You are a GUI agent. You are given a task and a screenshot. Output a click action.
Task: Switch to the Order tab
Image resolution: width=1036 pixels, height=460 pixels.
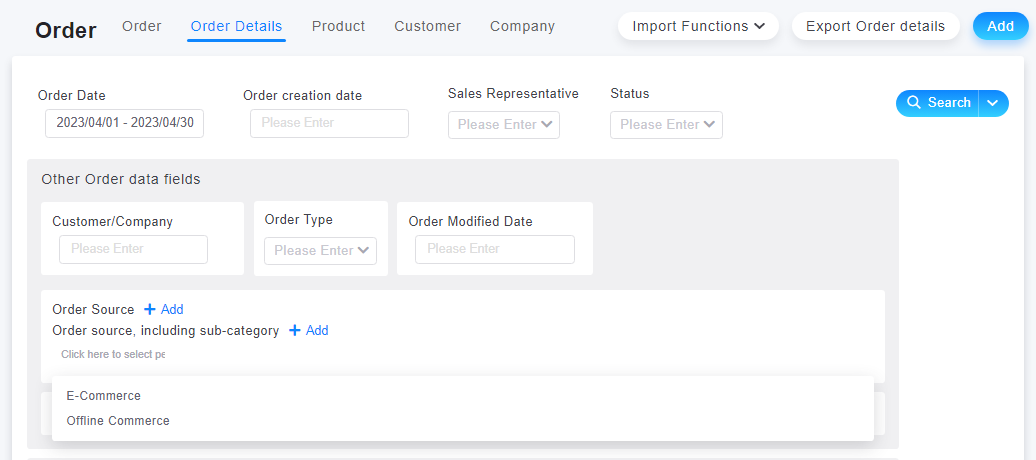click(x=142, y=26)
